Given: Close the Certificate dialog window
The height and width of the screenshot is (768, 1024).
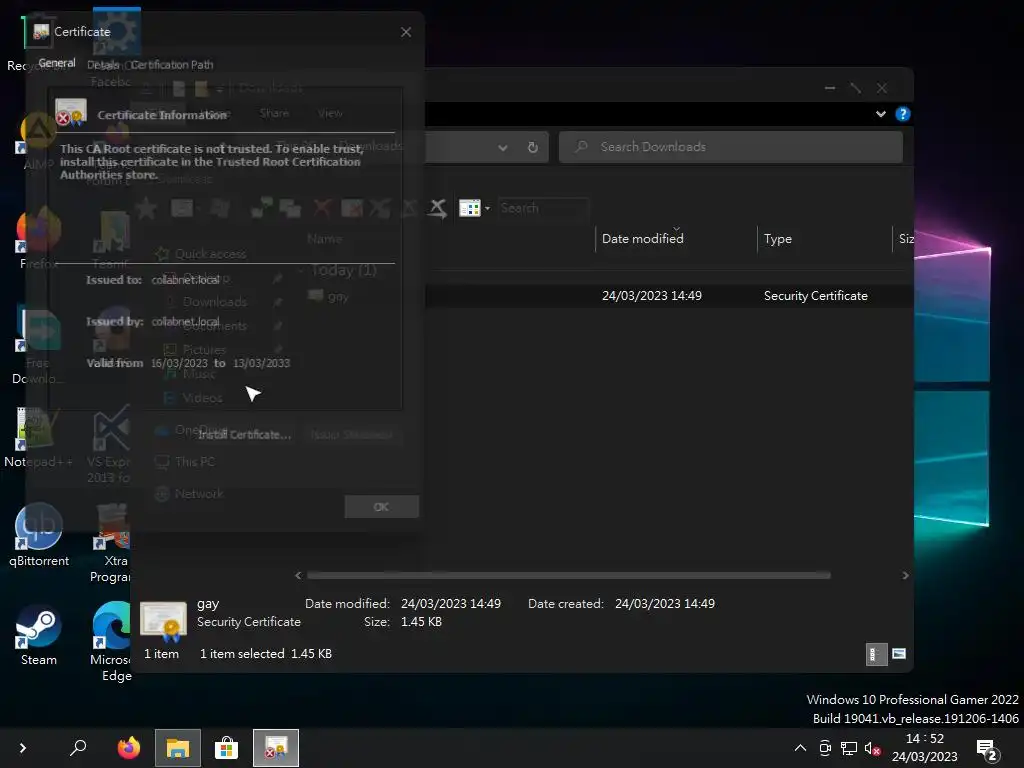Looking at the screenshot, I should coord(406,32).
